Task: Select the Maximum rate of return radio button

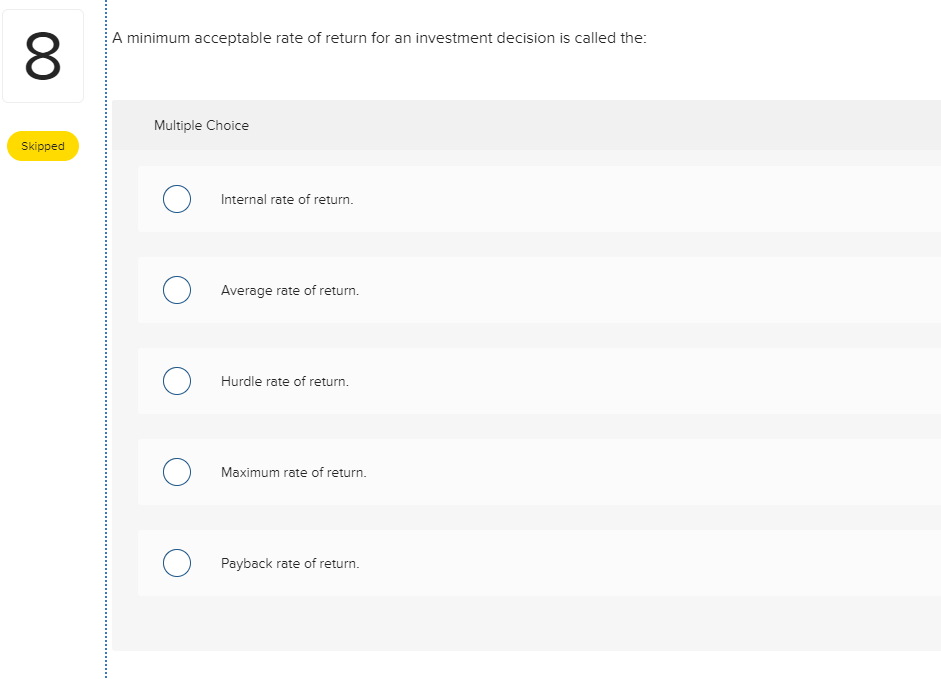Action: tap(177, 471)
